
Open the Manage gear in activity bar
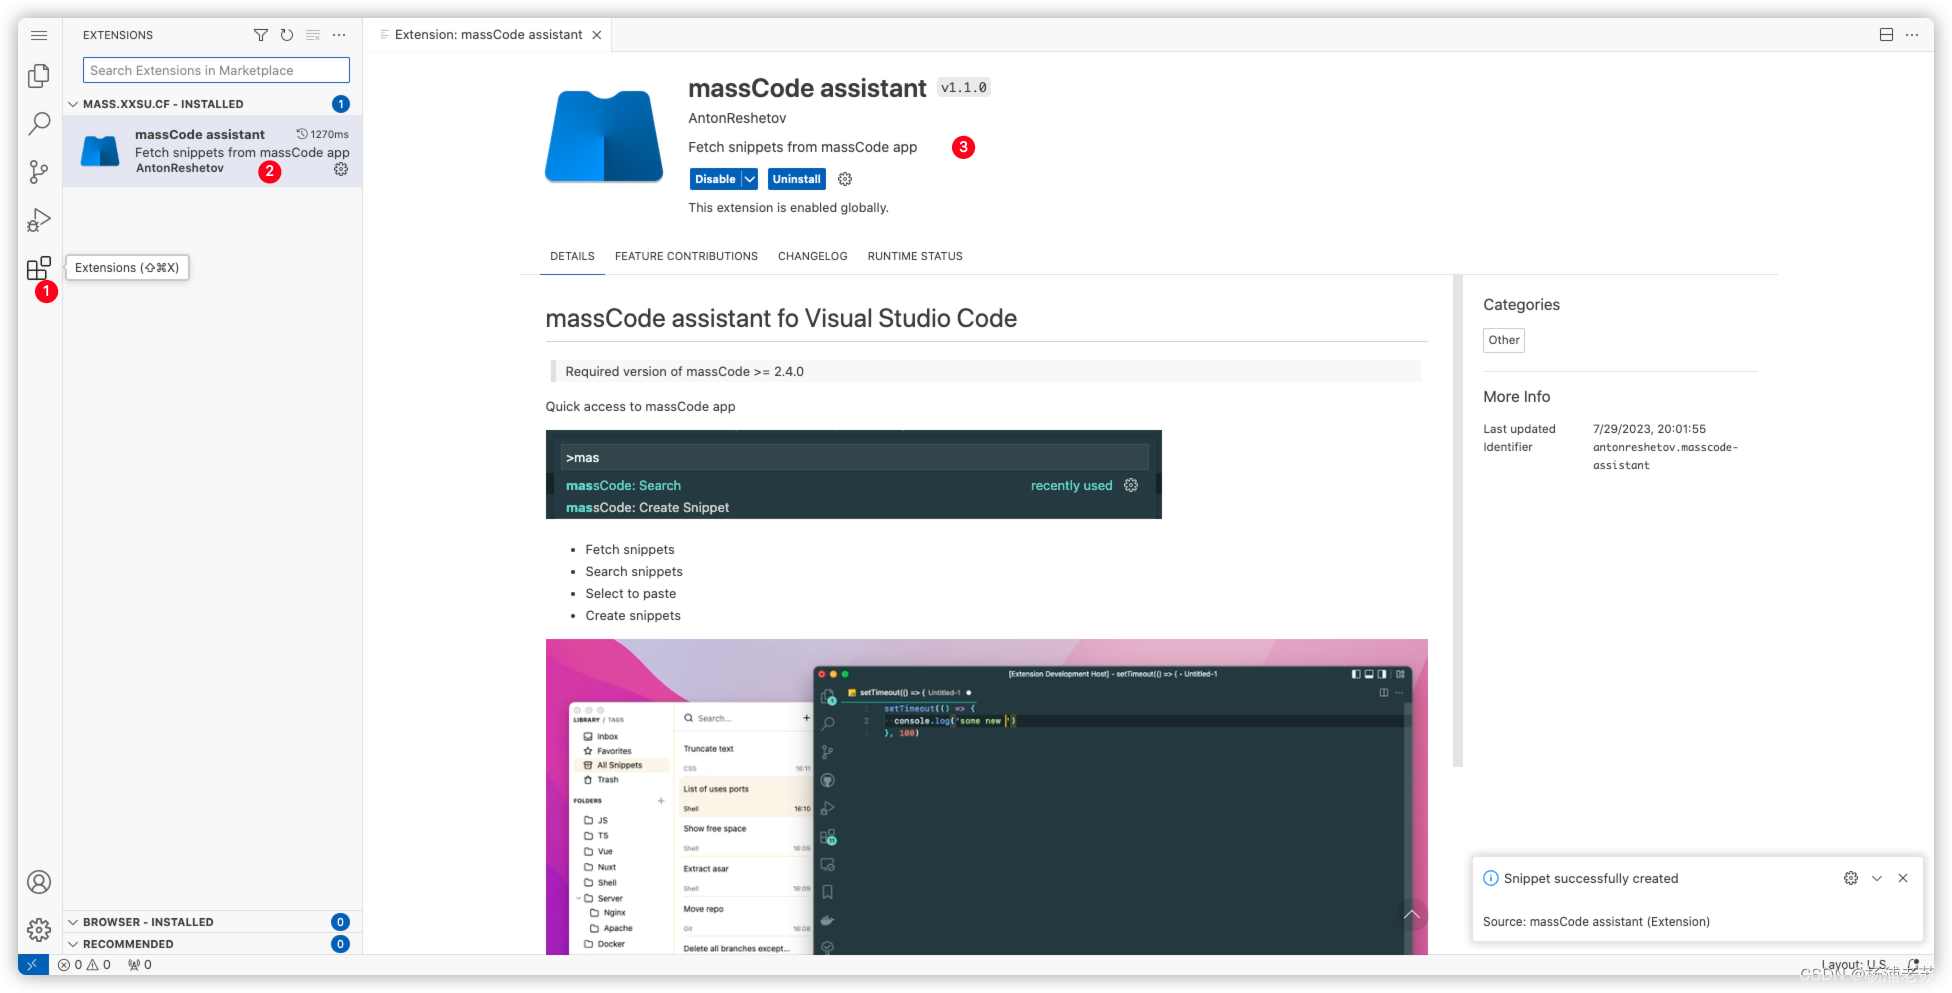click(x=39, y=930)
